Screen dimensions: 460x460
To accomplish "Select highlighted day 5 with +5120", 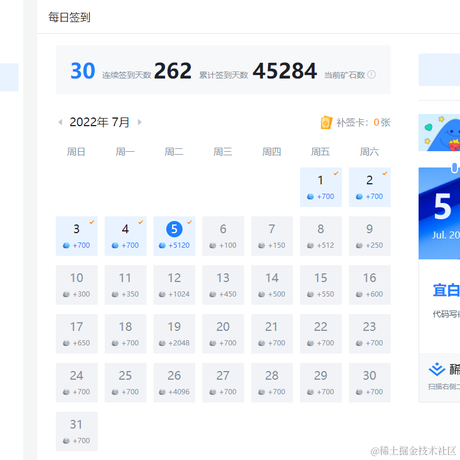I will point(174,236).
